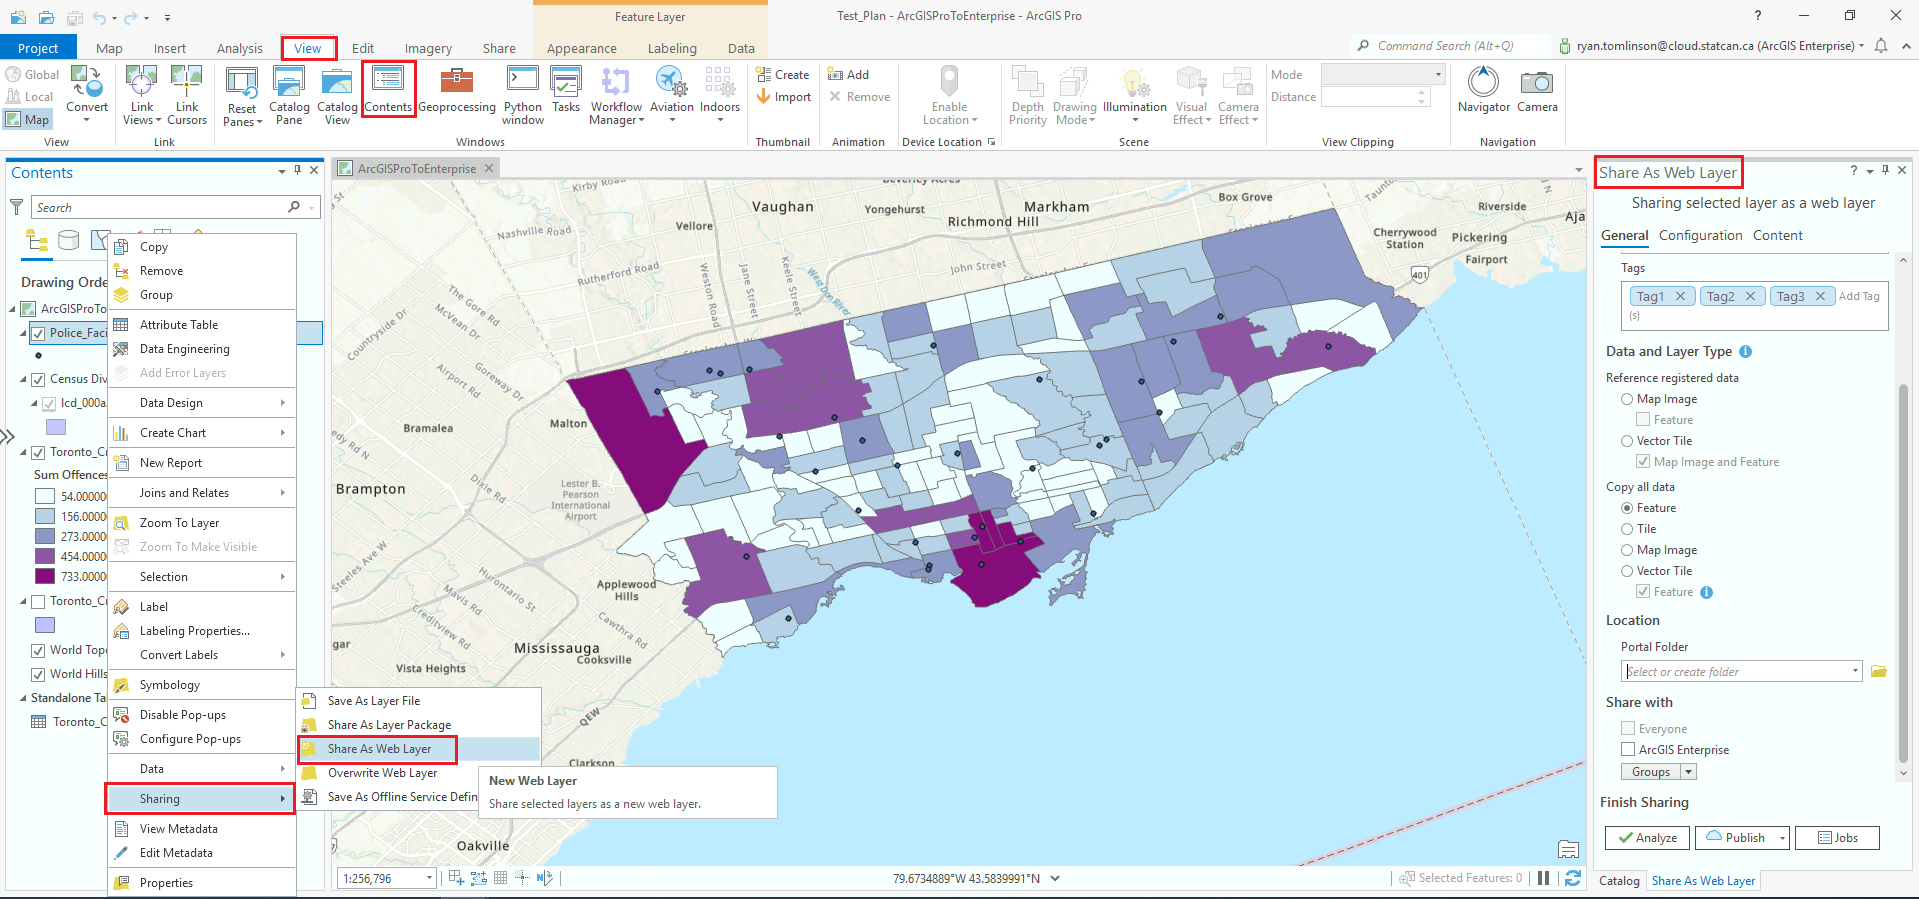
Task: Click the 454.0000 purple swatch
Action: click(45, 556)
